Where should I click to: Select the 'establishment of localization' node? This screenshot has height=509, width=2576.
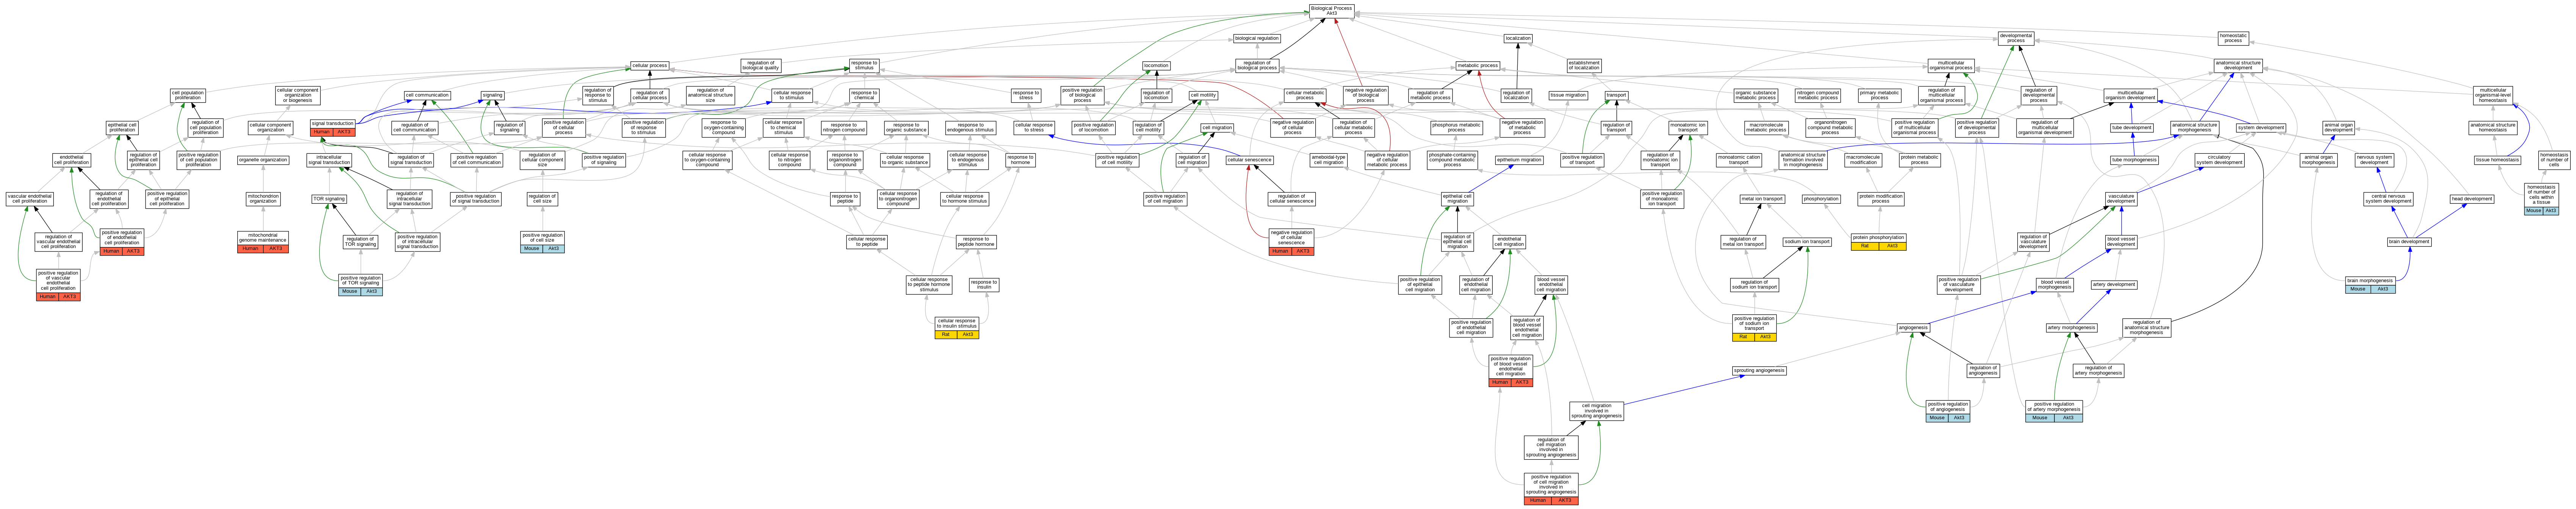pyautogui.click(x=1584, y=66)
